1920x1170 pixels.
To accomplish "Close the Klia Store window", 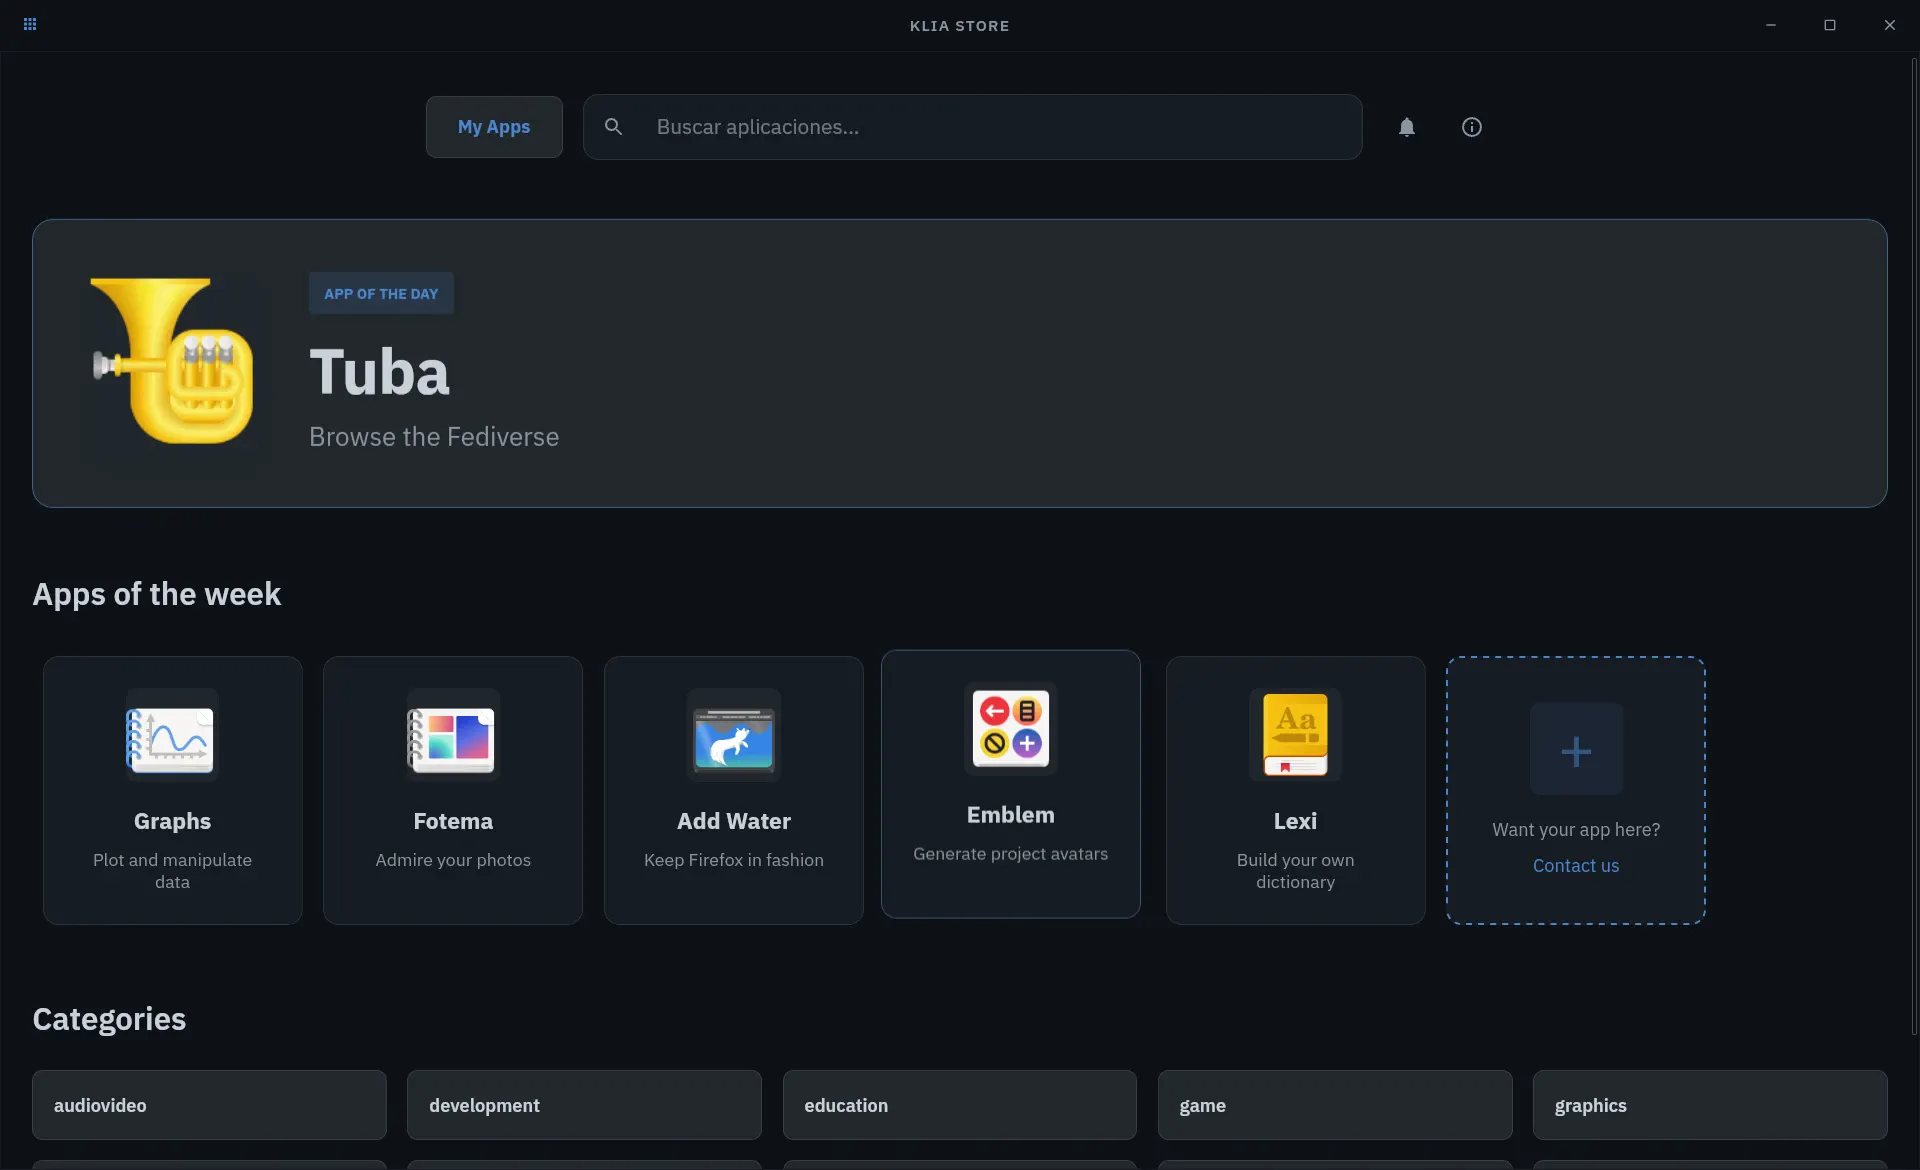I will (x=1890, y=25).
